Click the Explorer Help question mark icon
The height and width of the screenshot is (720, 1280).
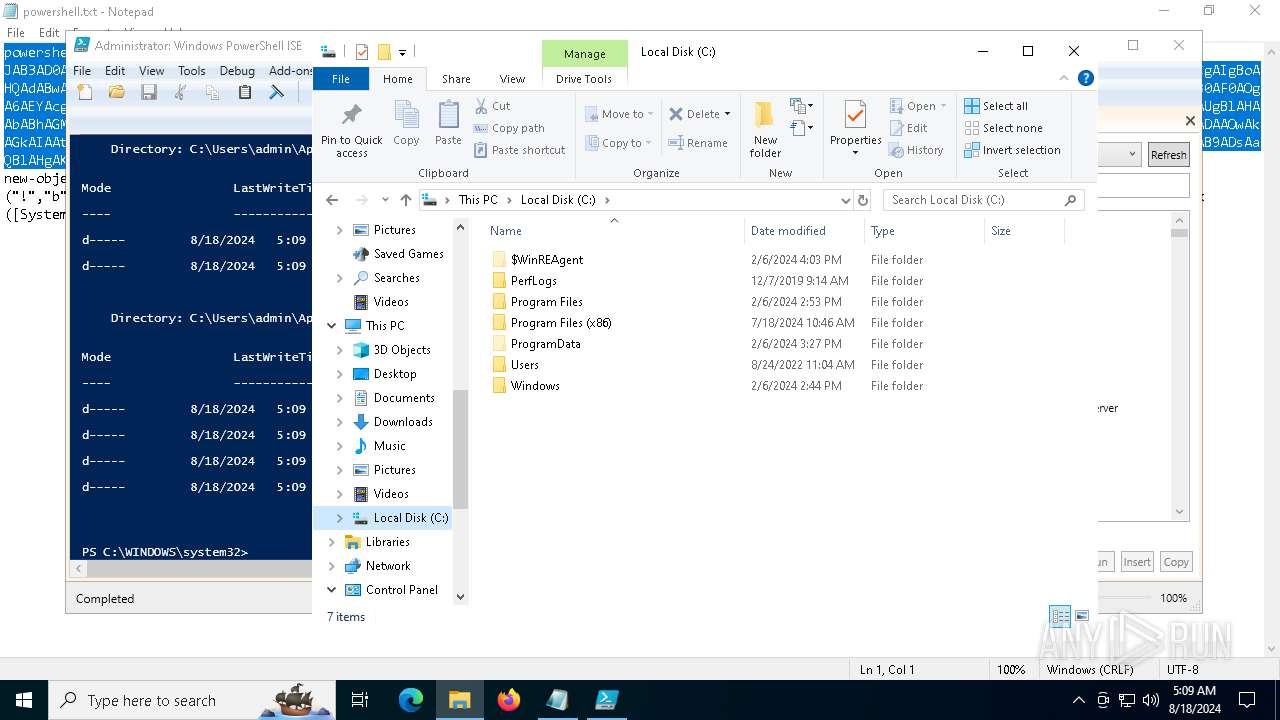pyautogui.click(x=1086, y=78)
